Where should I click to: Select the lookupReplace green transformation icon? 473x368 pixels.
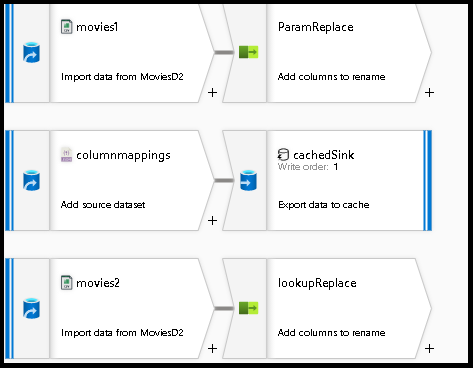249,308
